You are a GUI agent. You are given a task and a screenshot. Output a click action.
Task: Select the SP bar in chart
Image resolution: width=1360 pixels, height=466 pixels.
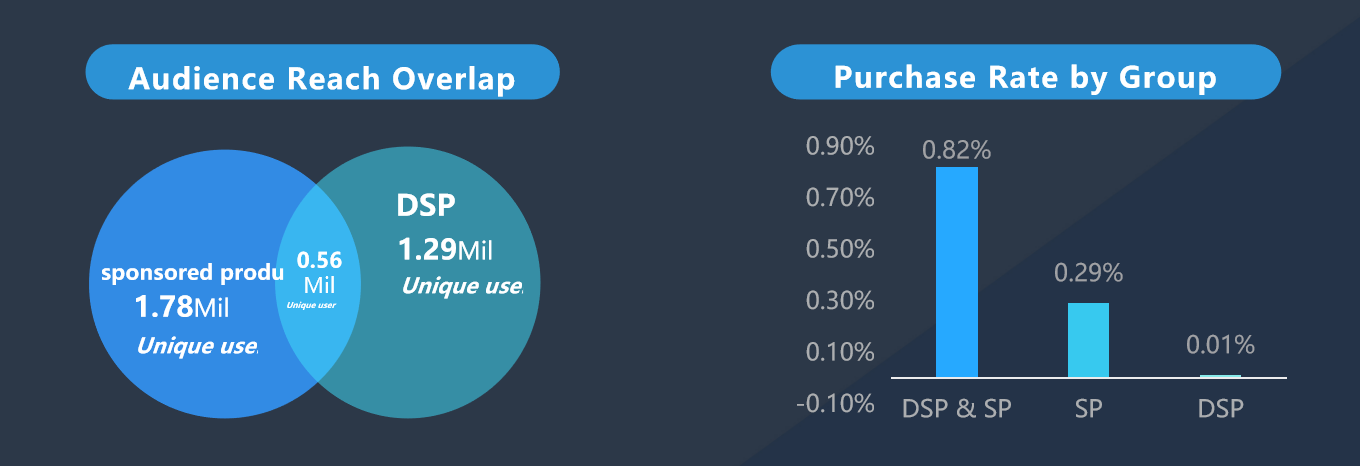coord(1089,340)
